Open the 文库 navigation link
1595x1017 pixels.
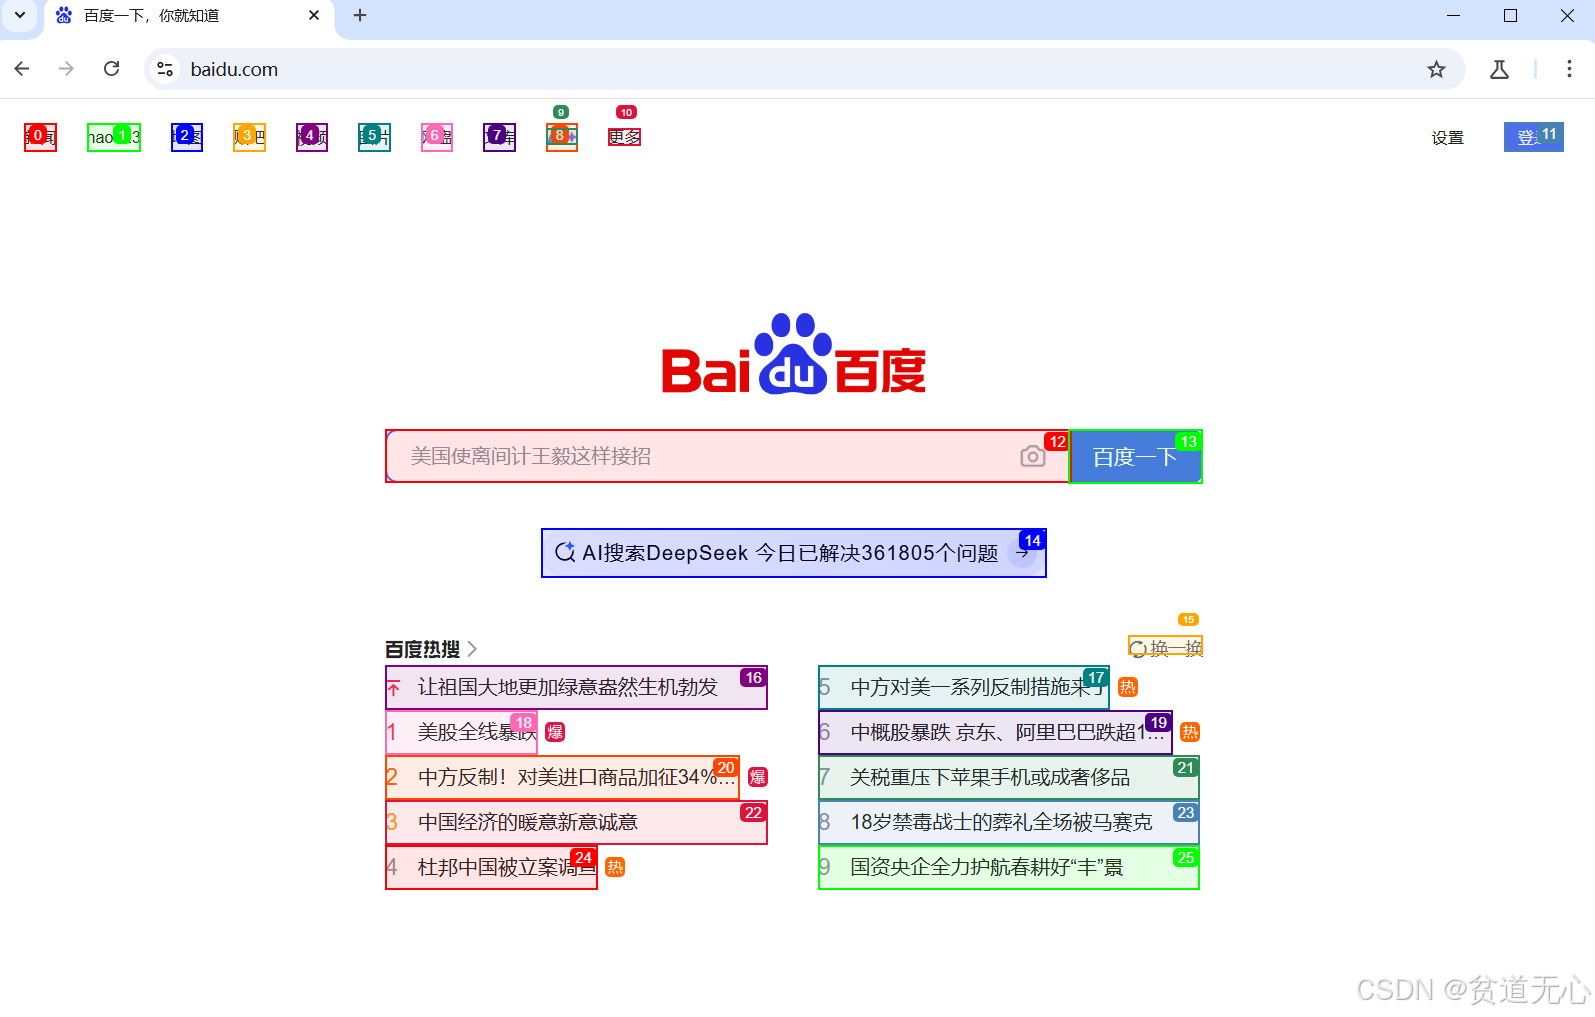click(499, 137)
